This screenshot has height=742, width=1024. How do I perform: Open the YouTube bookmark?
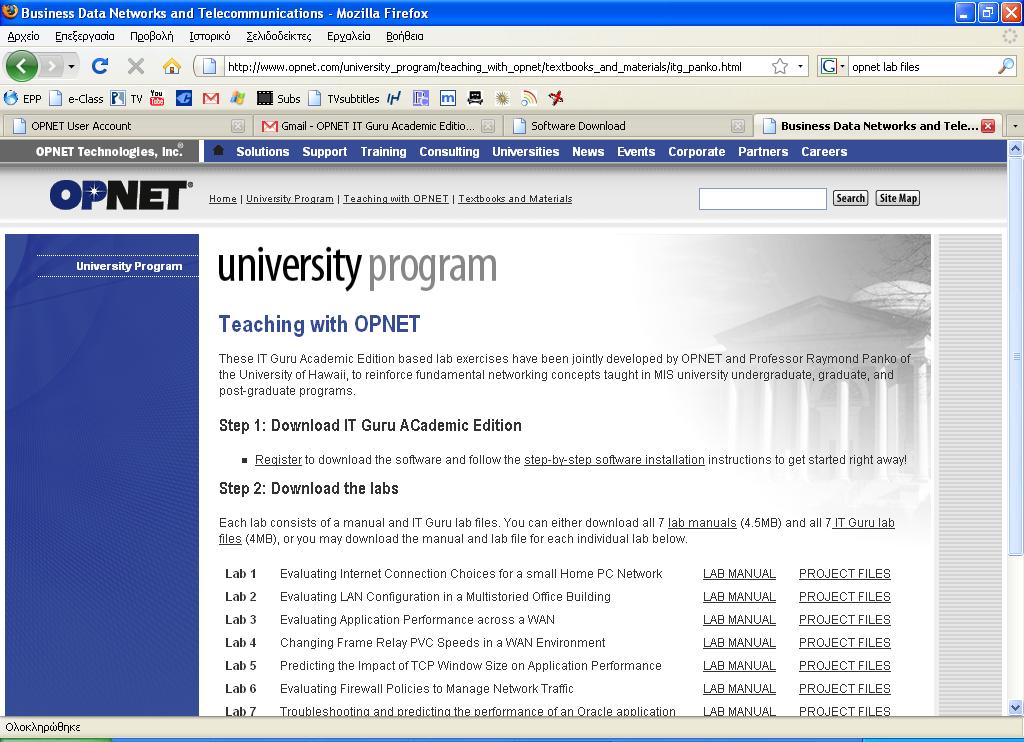coord(157,99)
